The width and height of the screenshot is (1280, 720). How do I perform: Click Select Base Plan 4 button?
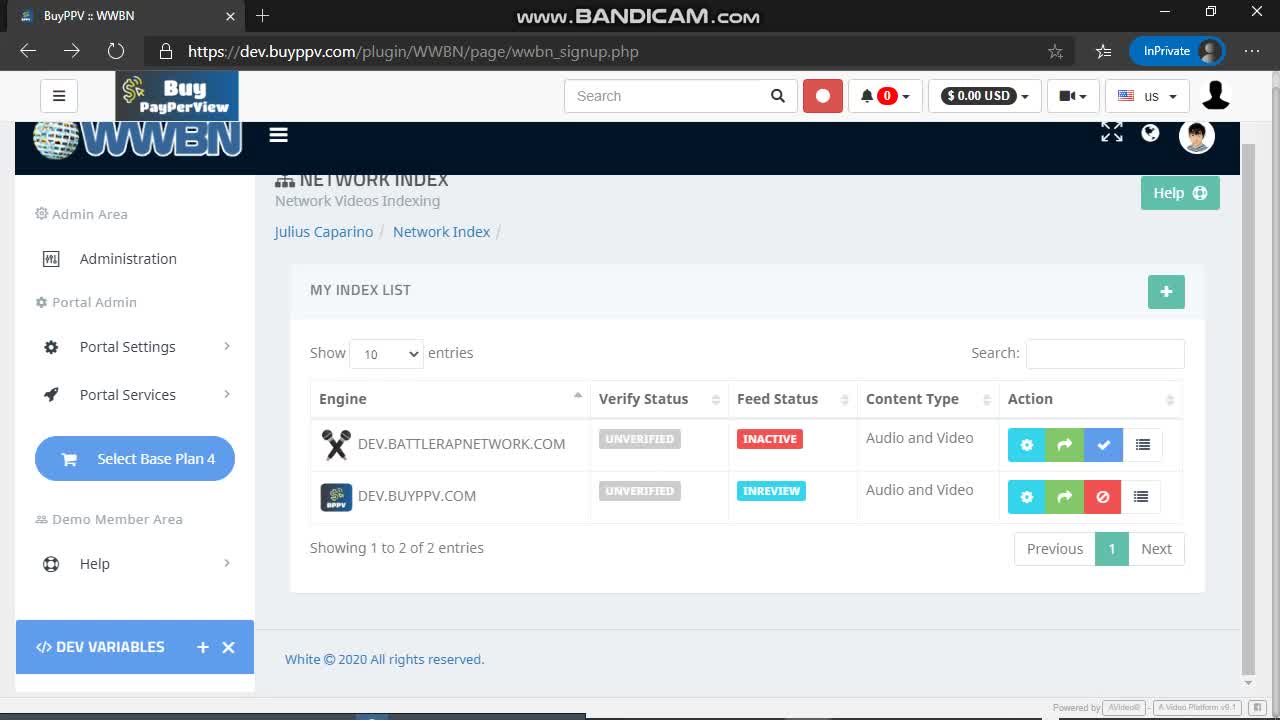tap(135, 459)
